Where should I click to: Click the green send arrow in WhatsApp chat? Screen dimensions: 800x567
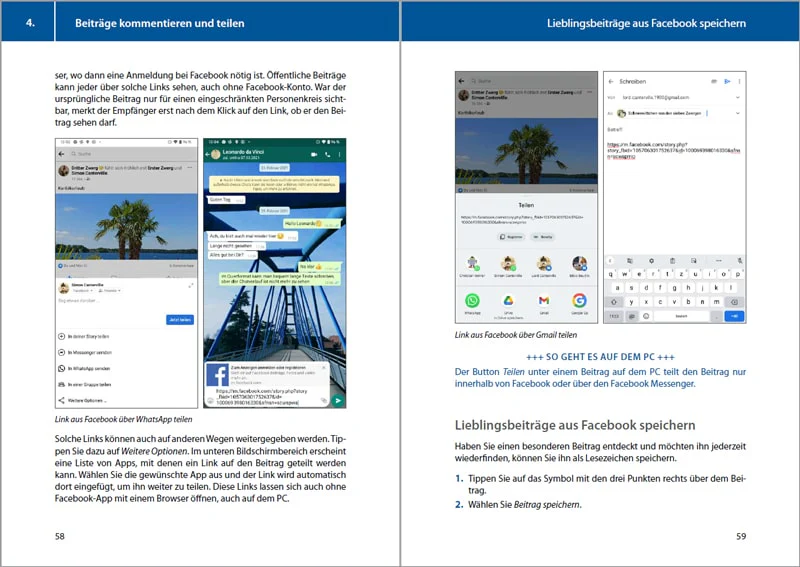click(x=337, y=401)
